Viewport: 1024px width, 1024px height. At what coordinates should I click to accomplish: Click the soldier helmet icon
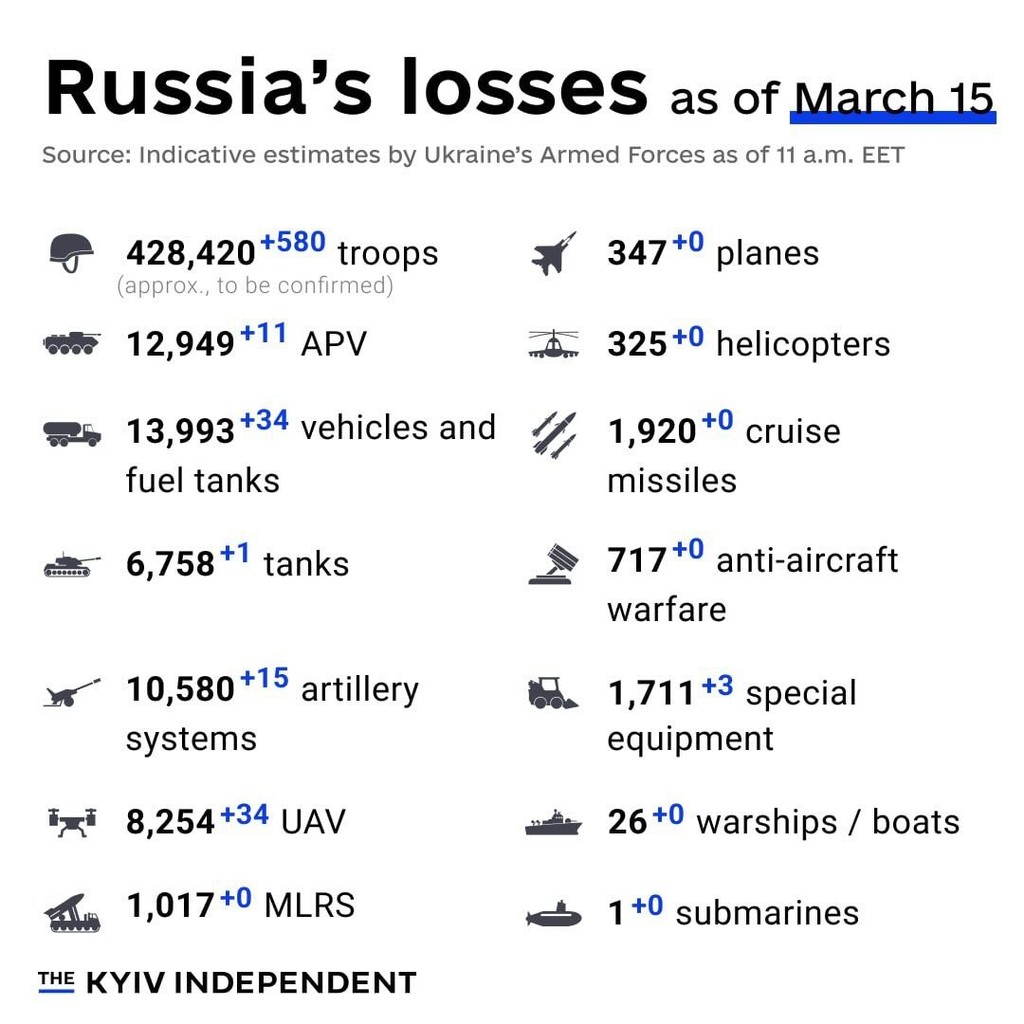(71, 252)
